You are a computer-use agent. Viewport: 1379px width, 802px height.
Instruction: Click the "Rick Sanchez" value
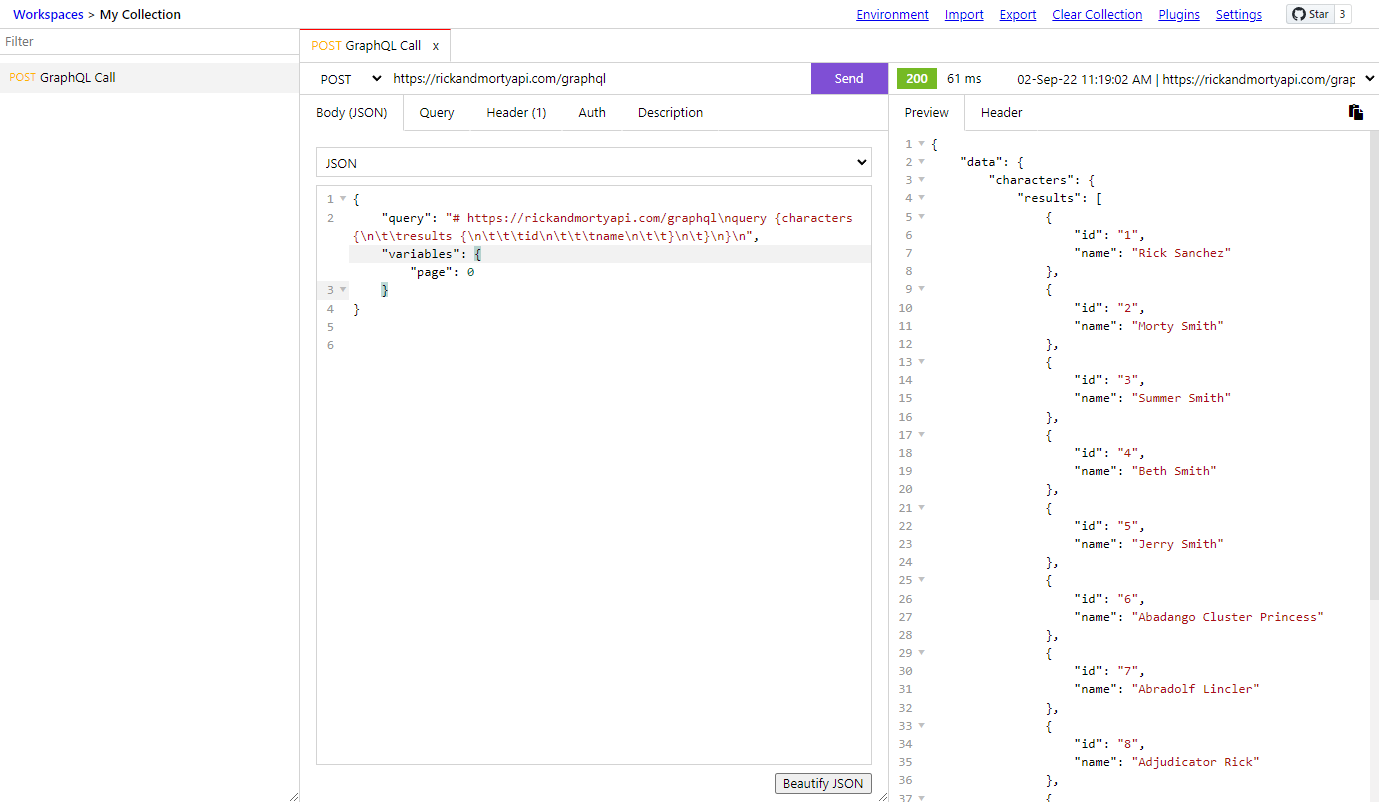coord(1180,253)
